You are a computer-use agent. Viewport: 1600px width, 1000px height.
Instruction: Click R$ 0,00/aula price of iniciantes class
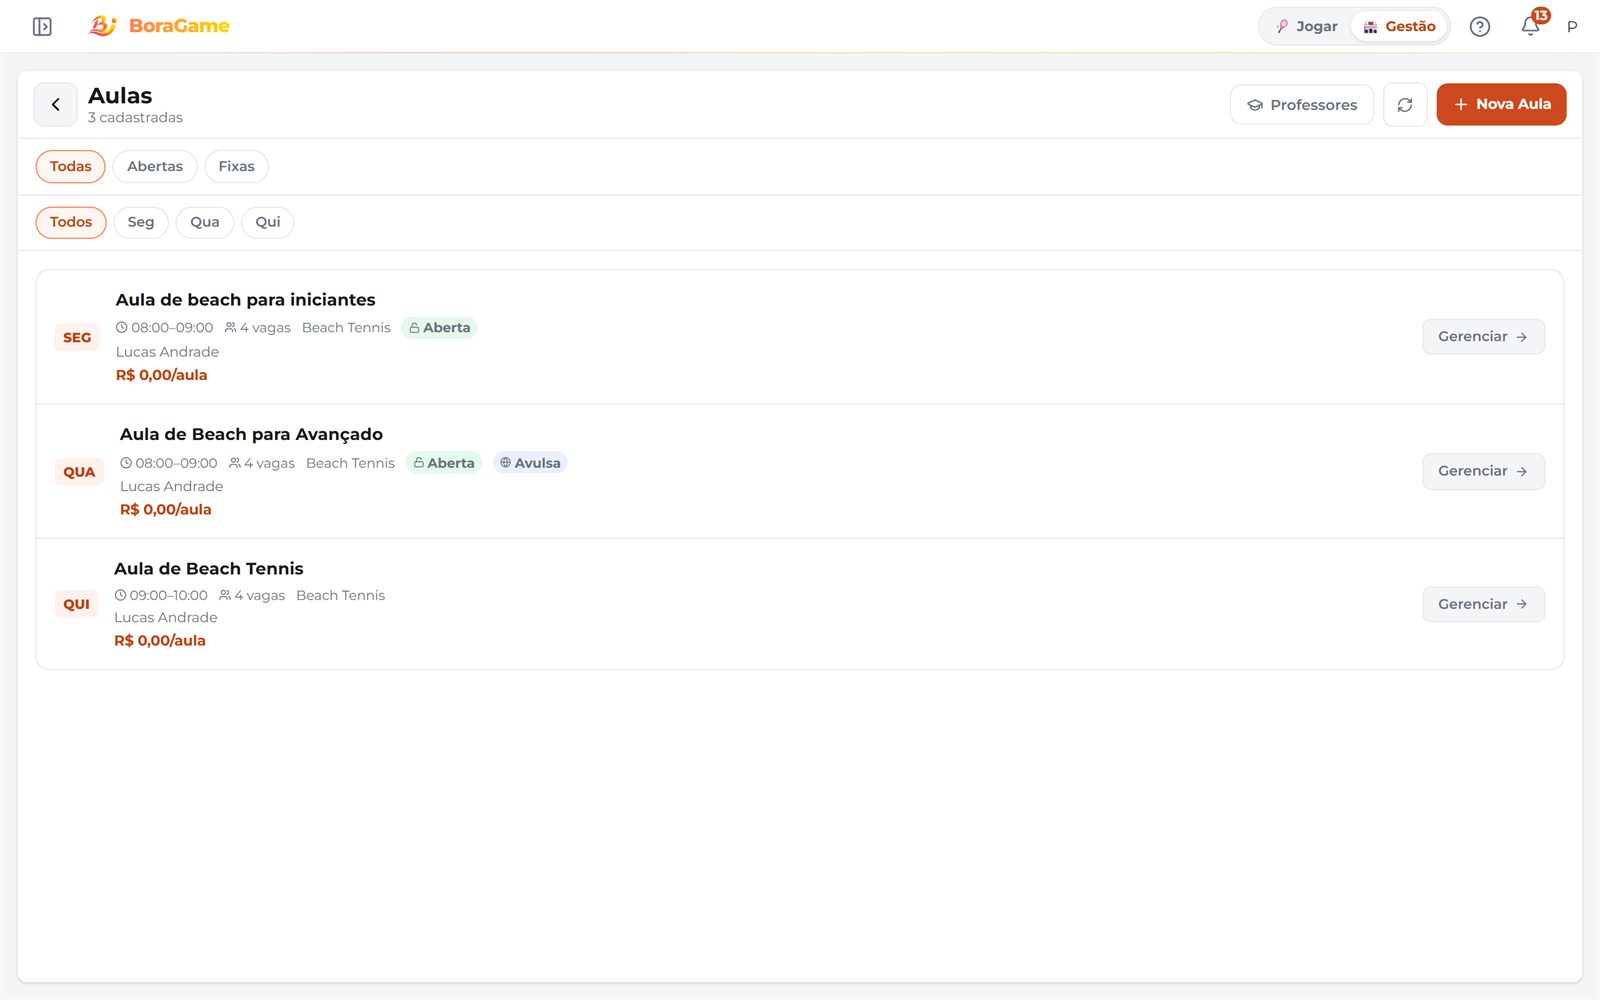click(x=162, y=375)
